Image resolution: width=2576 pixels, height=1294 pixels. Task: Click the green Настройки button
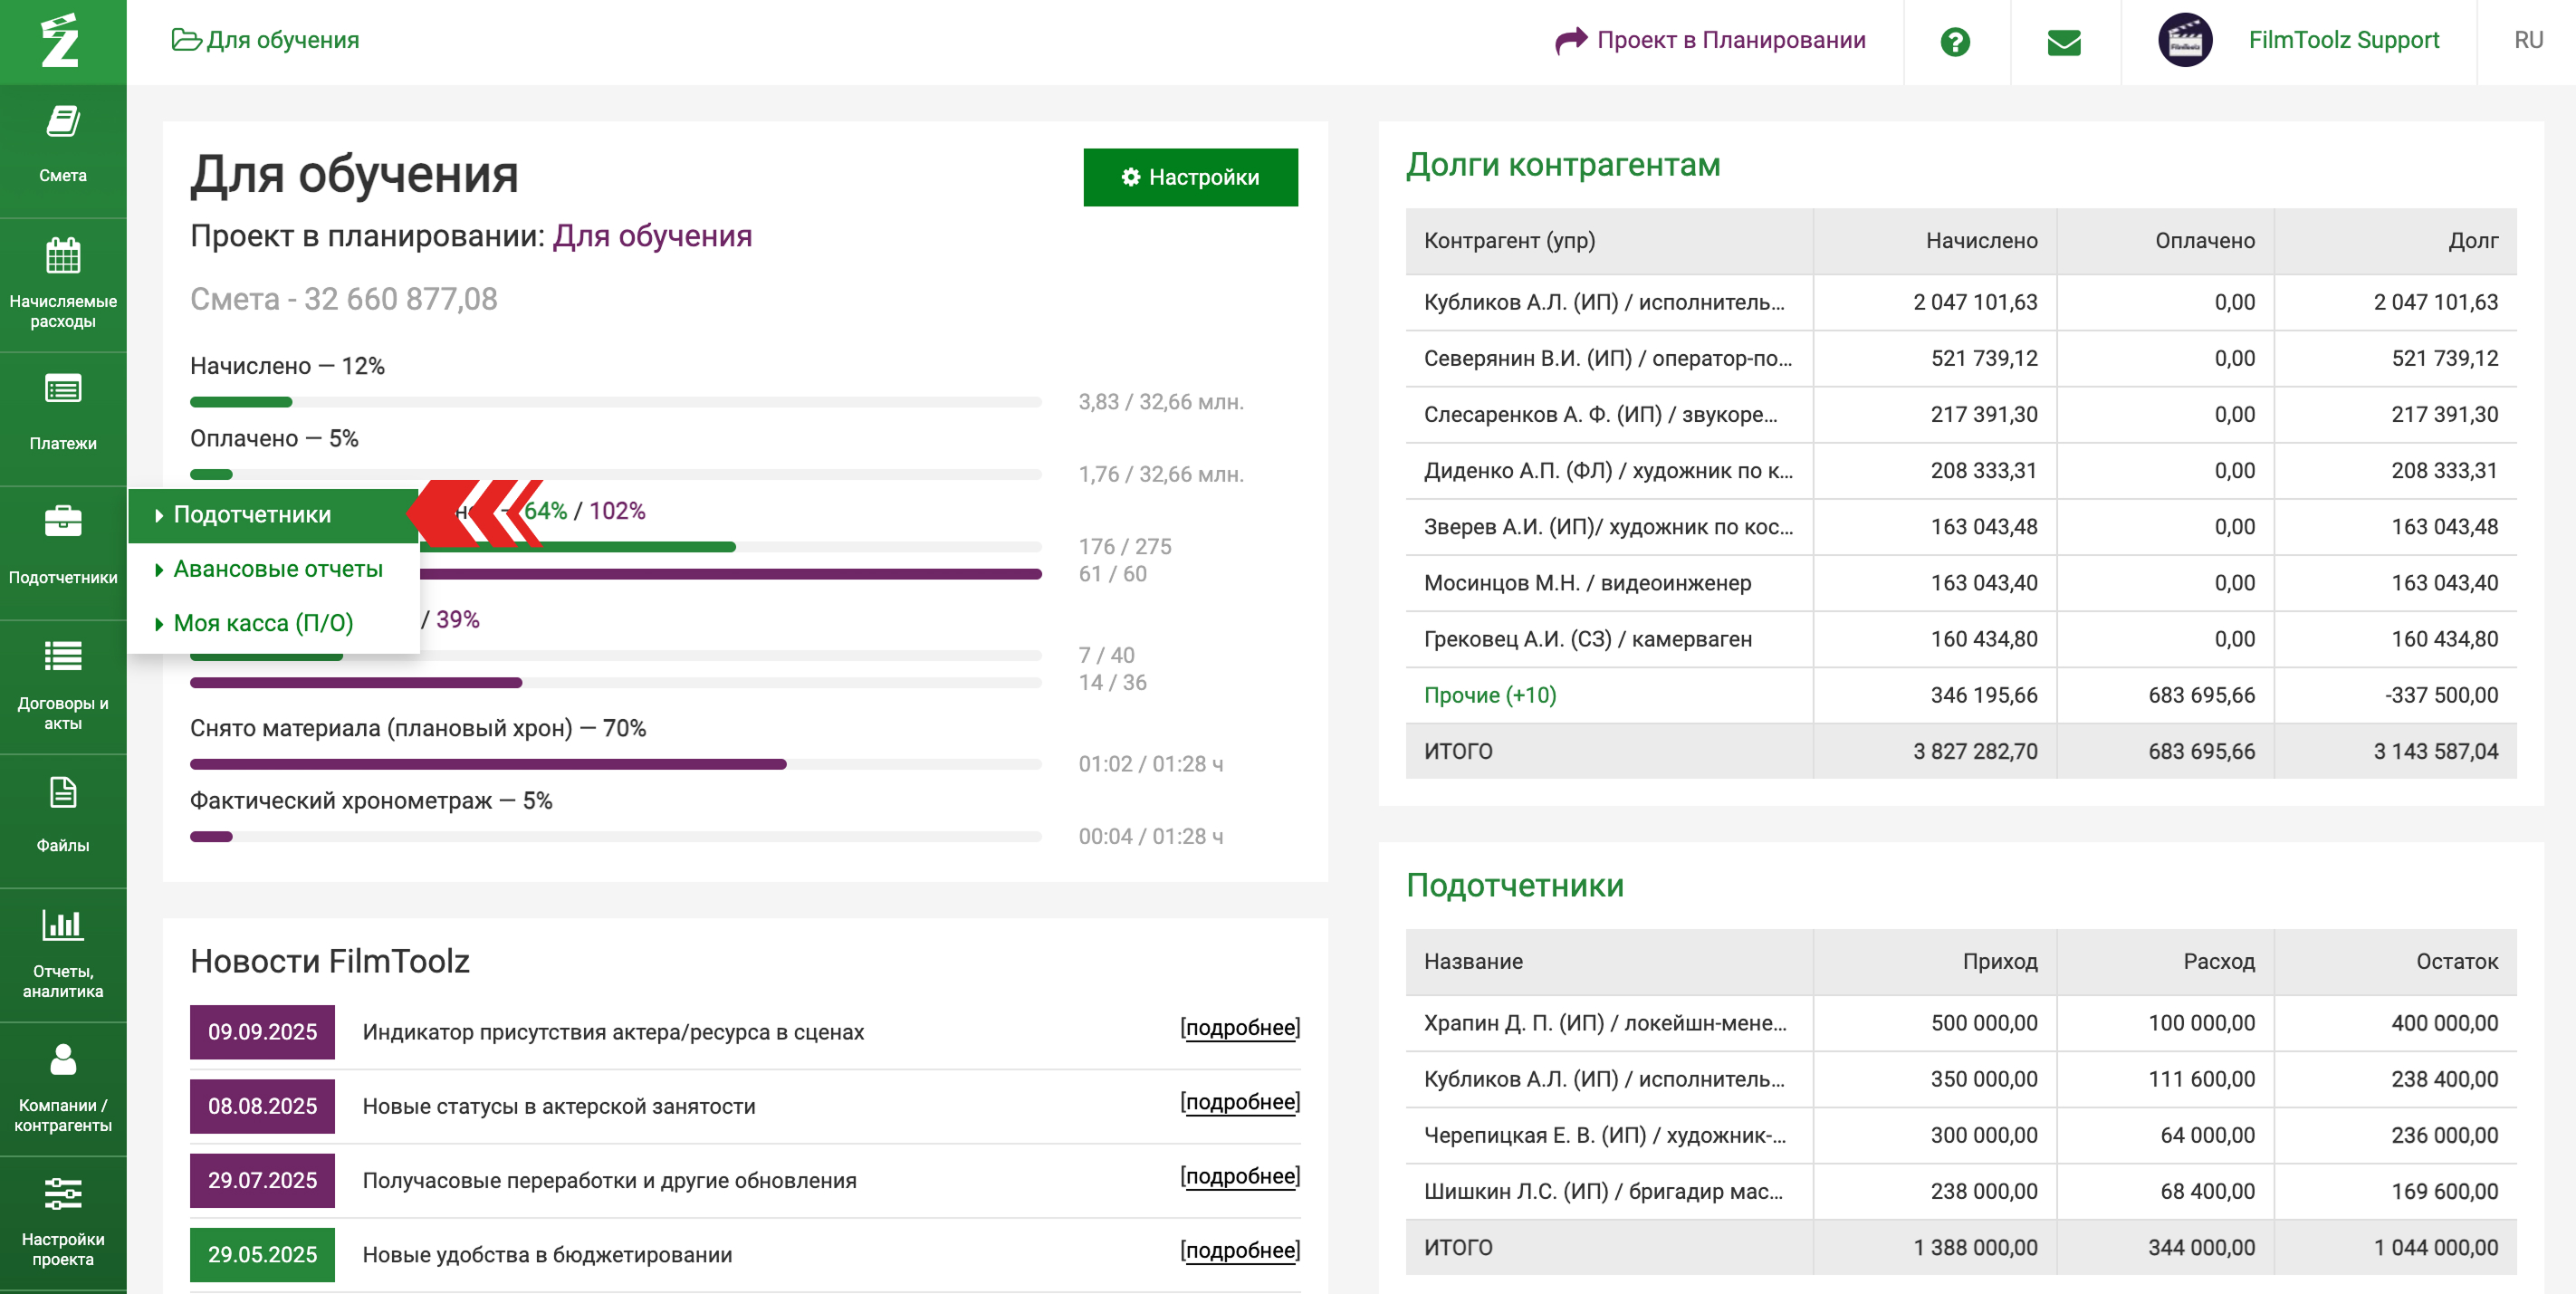click(x=1190, y=177)
